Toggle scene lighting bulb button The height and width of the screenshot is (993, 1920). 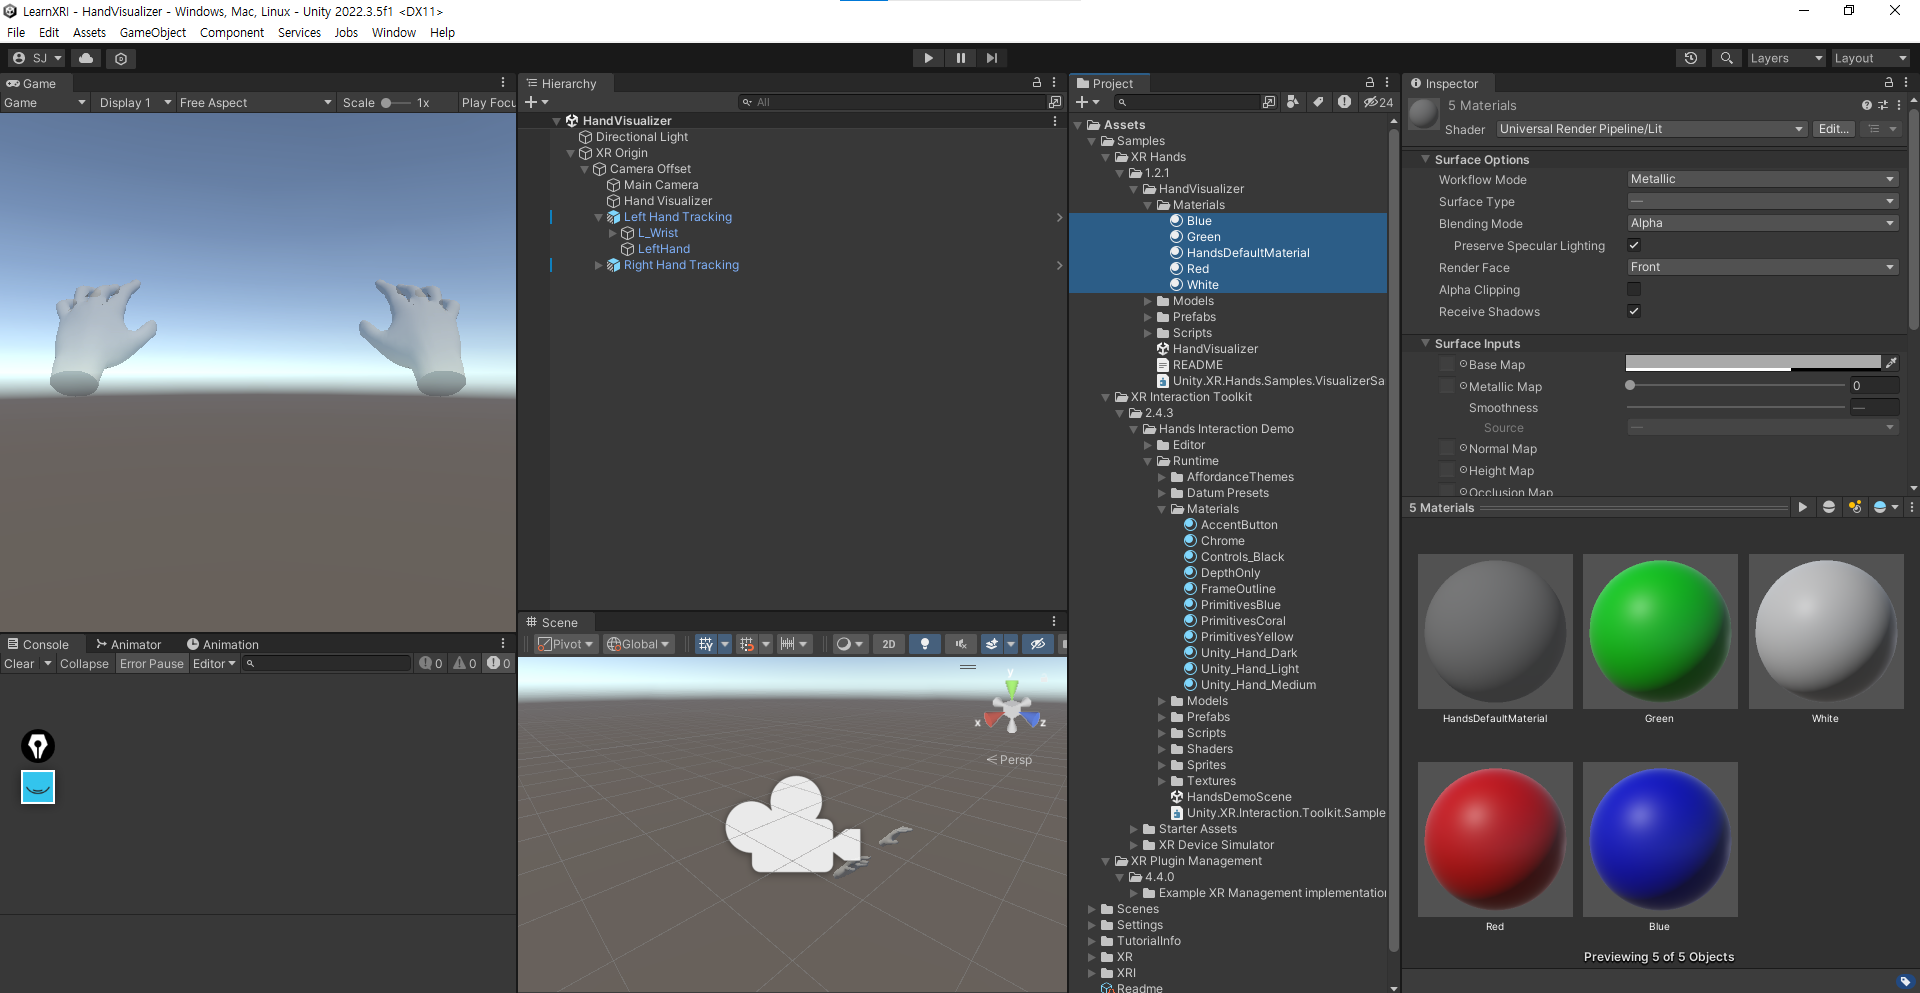pyautogui.click(x=925, y=644)
